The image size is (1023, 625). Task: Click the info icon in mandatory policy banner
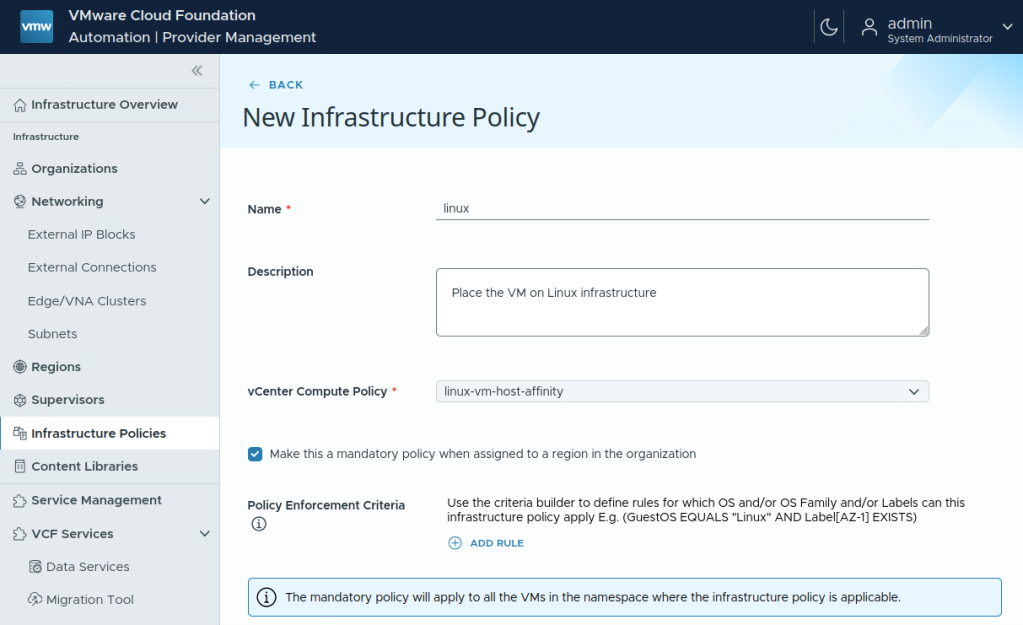tap(266, 597)
